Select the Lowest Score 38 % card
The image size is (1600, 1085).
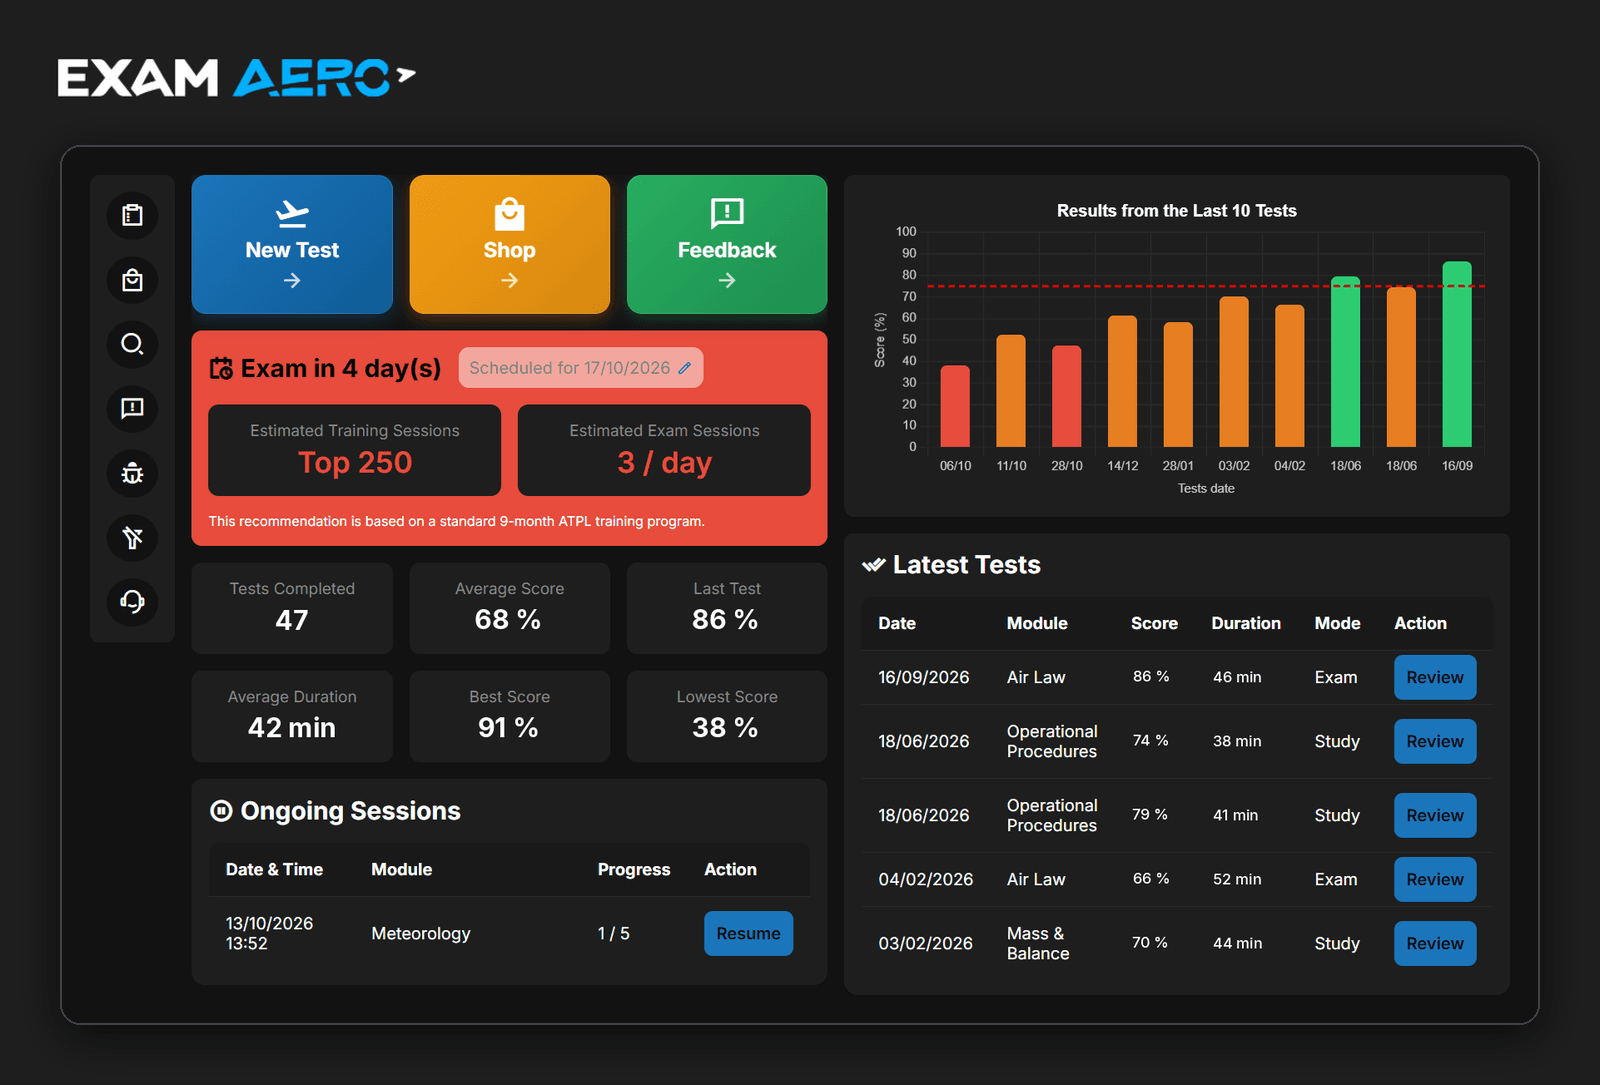(x=727, y=716)
